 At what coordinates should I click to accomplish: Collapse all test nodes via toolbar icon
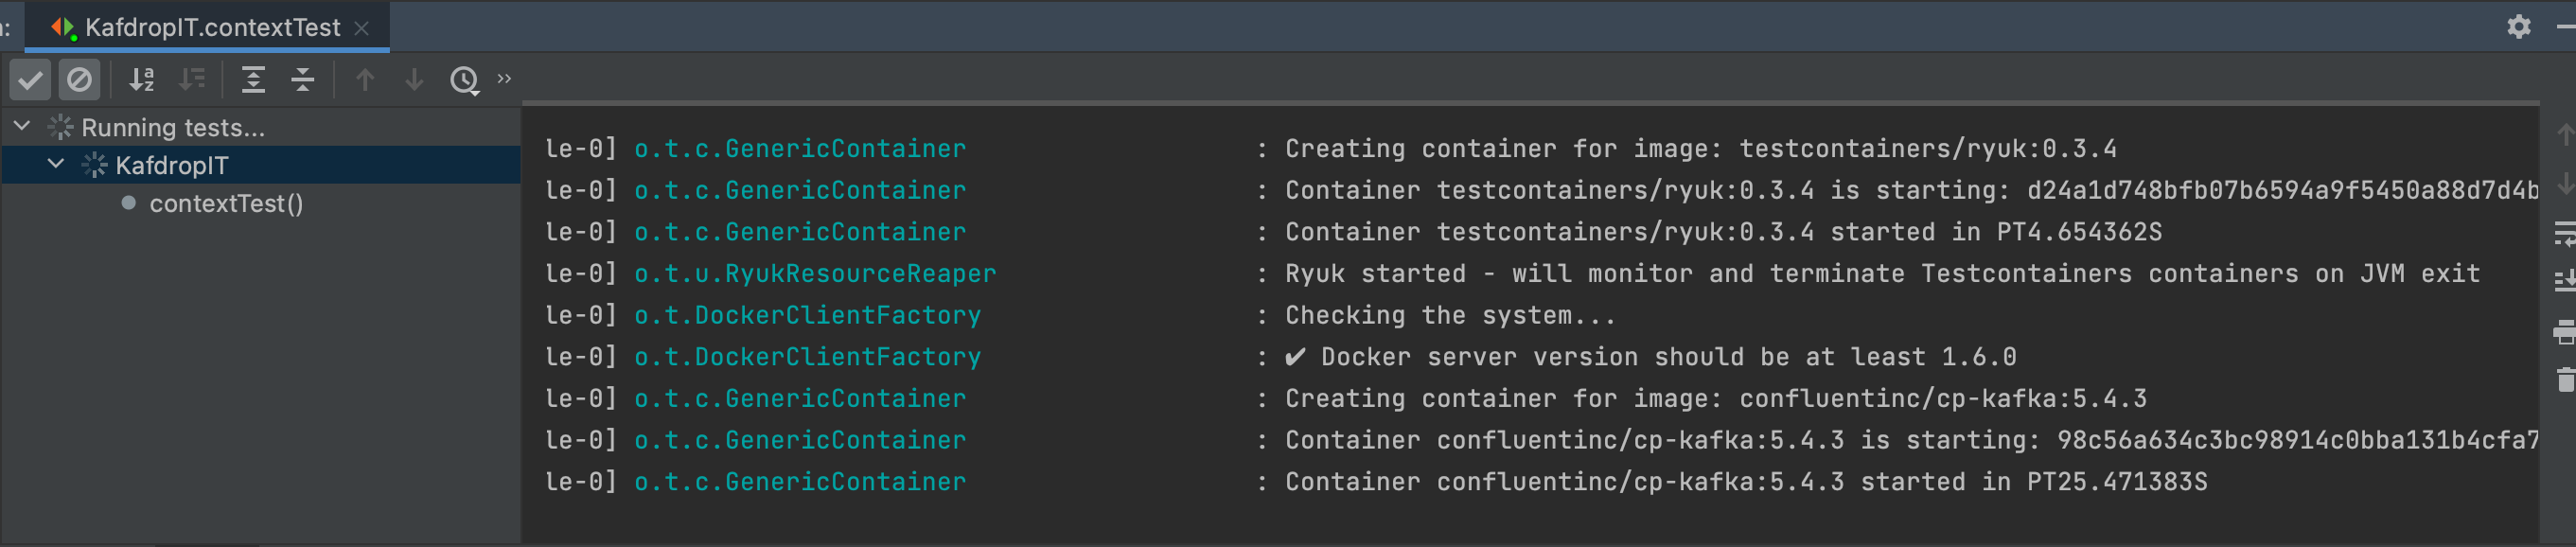pyautogui.click(x=303, y=80)
